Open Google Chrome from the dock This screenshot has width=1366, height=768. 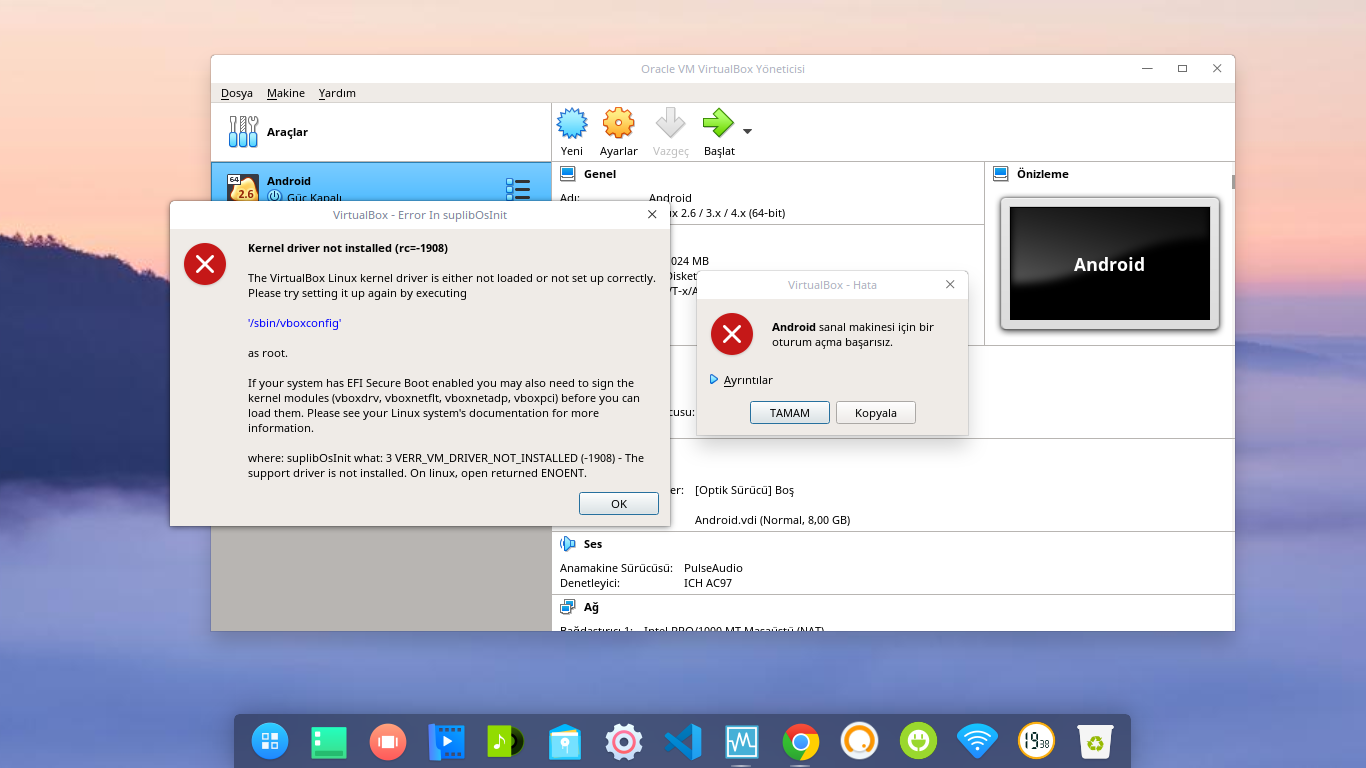(801, 741)
